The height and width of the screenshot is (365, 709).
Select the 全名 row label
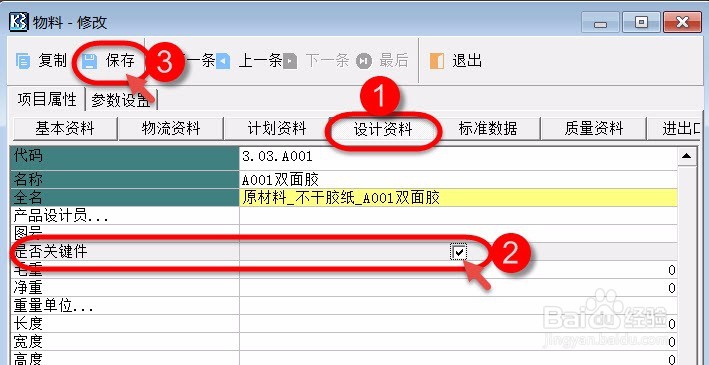coord(125,198)
